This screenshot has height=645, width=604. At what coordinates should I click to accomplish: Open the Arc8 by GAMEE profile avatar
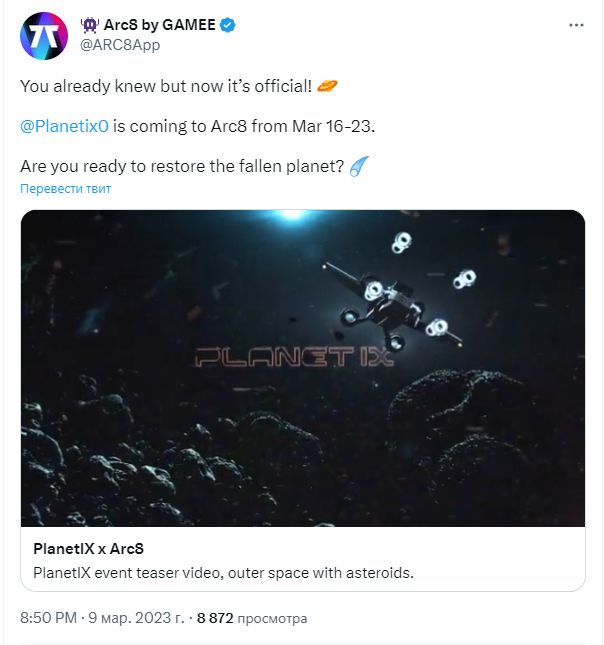click(x=44, y=36)
